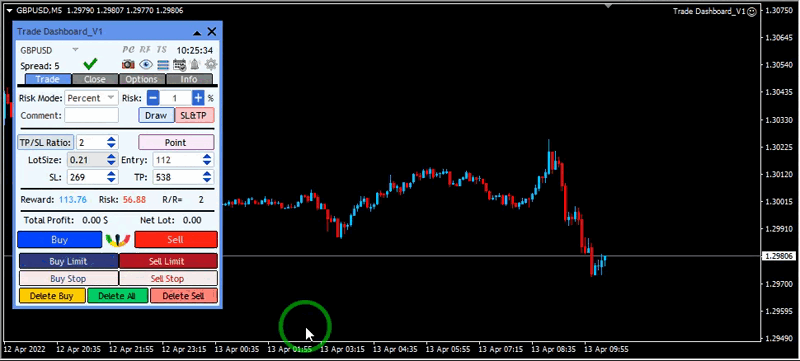This screenshot has height=361, width=800.
Task: Increase Risk with the plus button
Action: [198, 98]
